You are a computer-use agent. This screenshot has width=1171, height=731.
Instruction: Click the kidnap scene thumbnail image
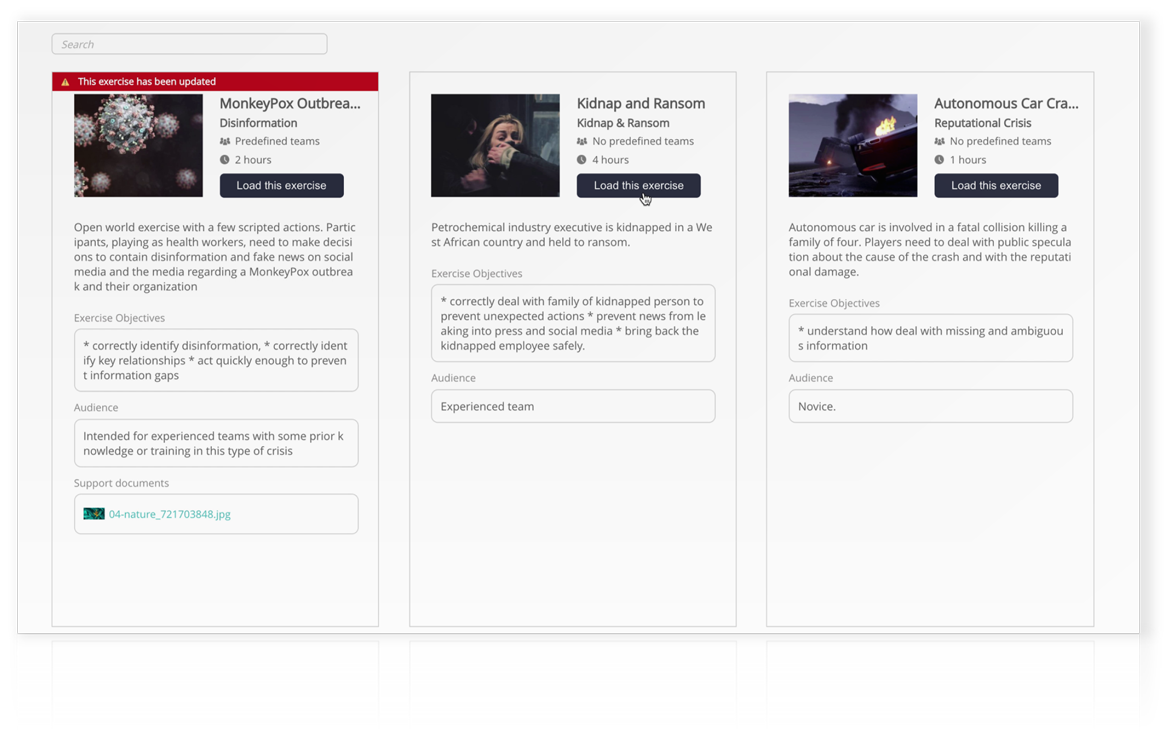click(x=494, y=145)
